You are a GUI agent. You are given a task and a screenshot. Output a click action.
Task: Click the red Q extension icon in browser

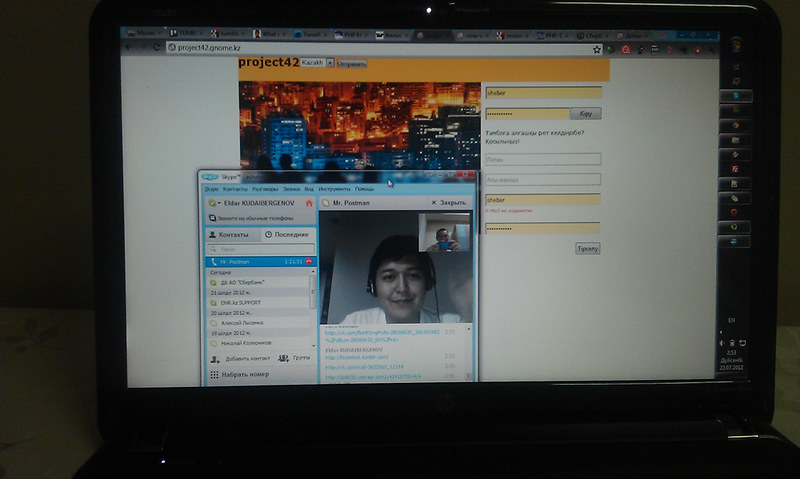(x=626, y=49)
